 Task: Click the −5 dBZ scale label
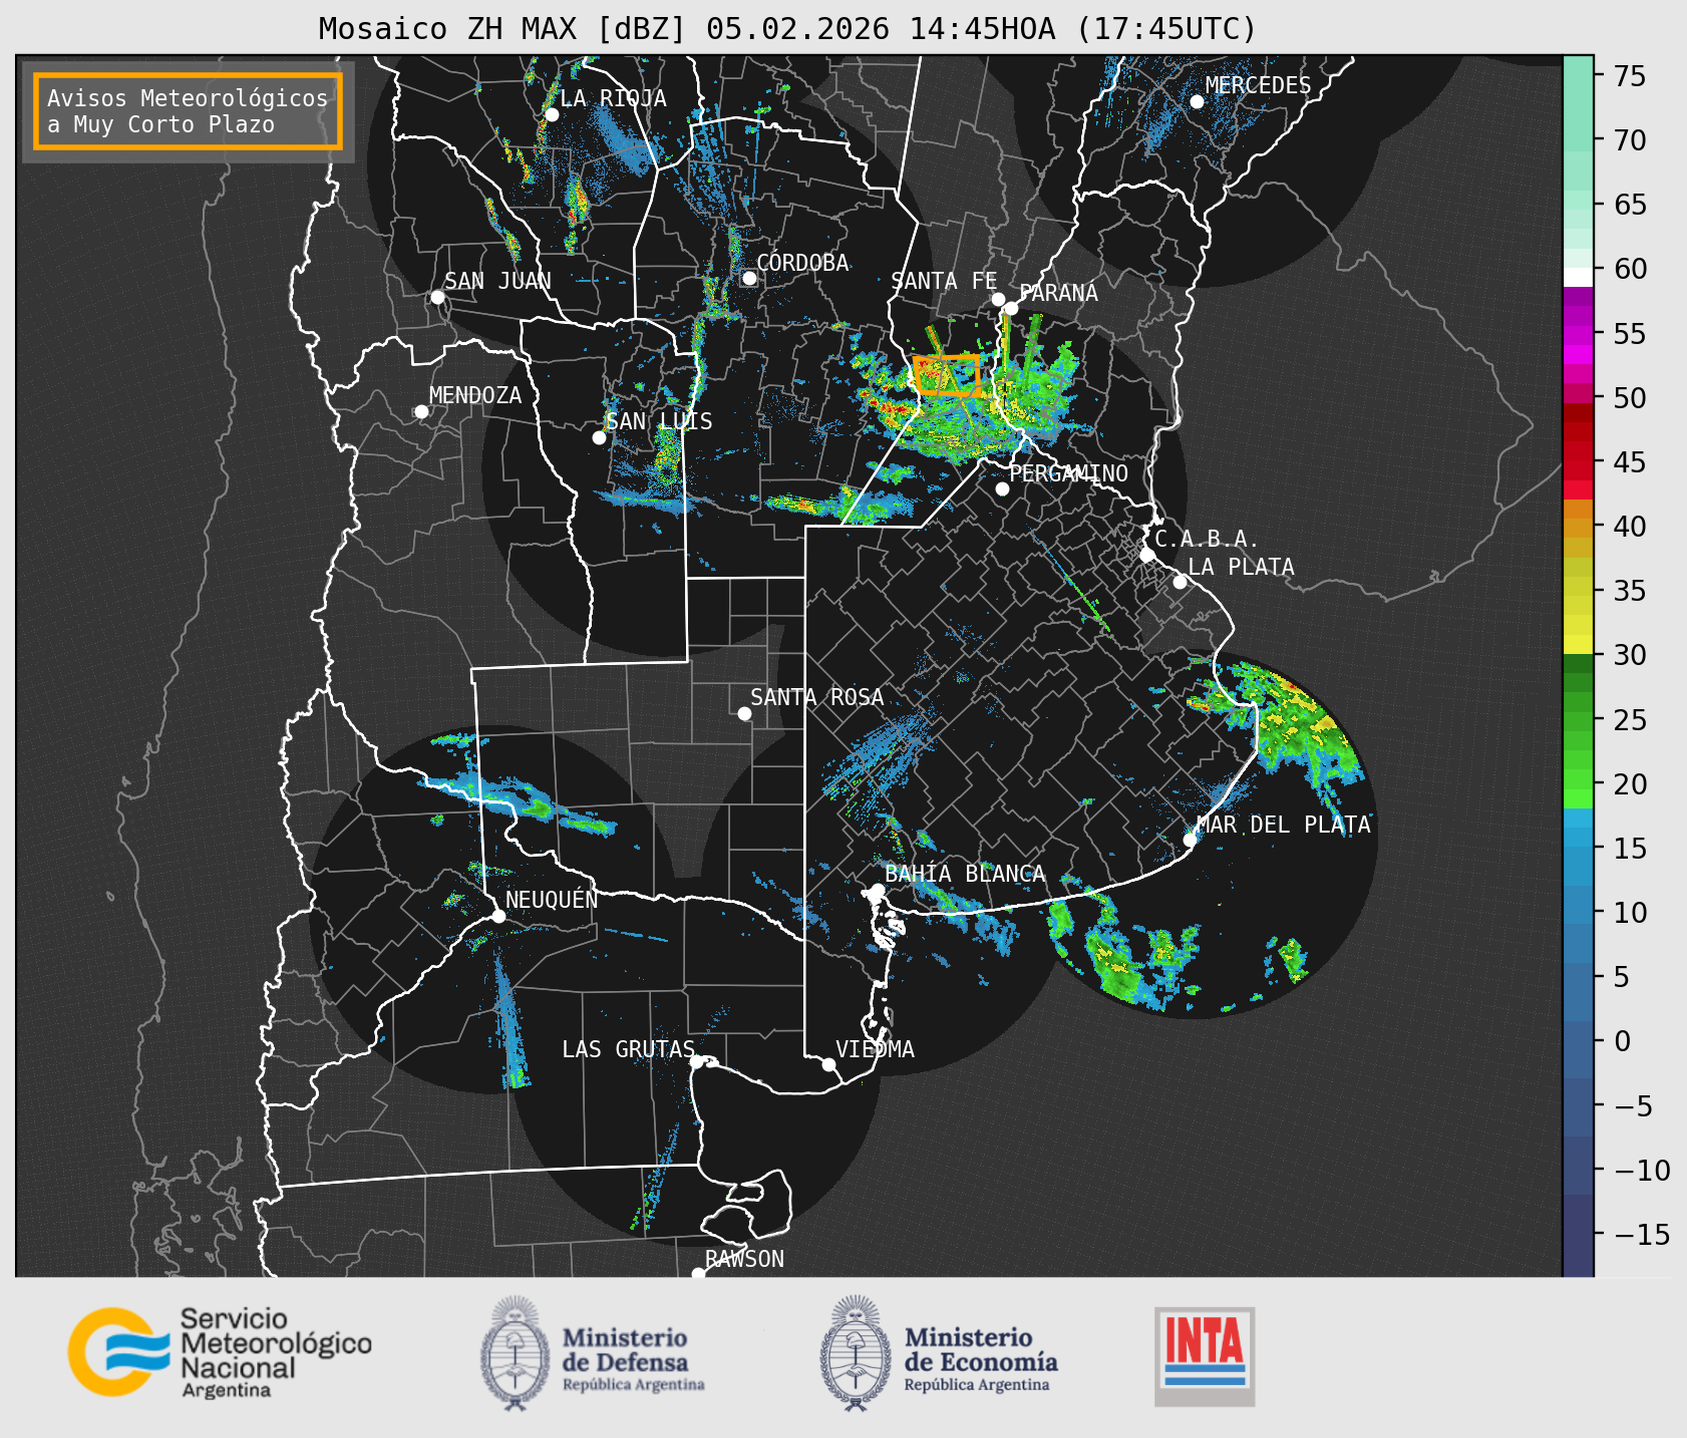1632,1106
